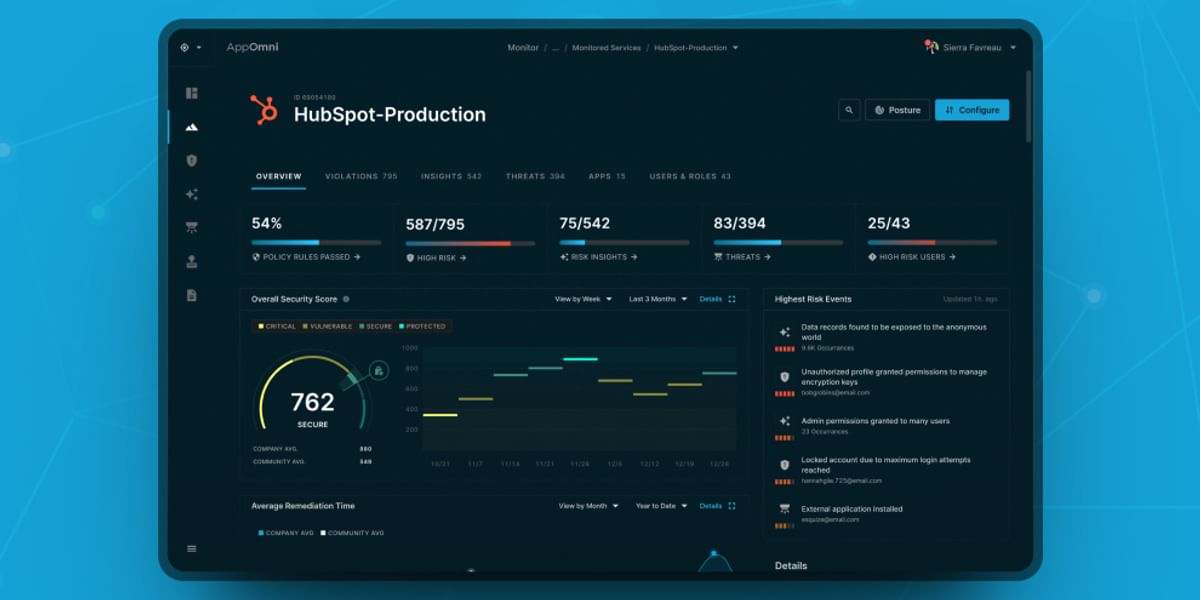1200x600 pixels.
Task: Select the Monitor icon in the left sidebar
Action: pos(192,127)
